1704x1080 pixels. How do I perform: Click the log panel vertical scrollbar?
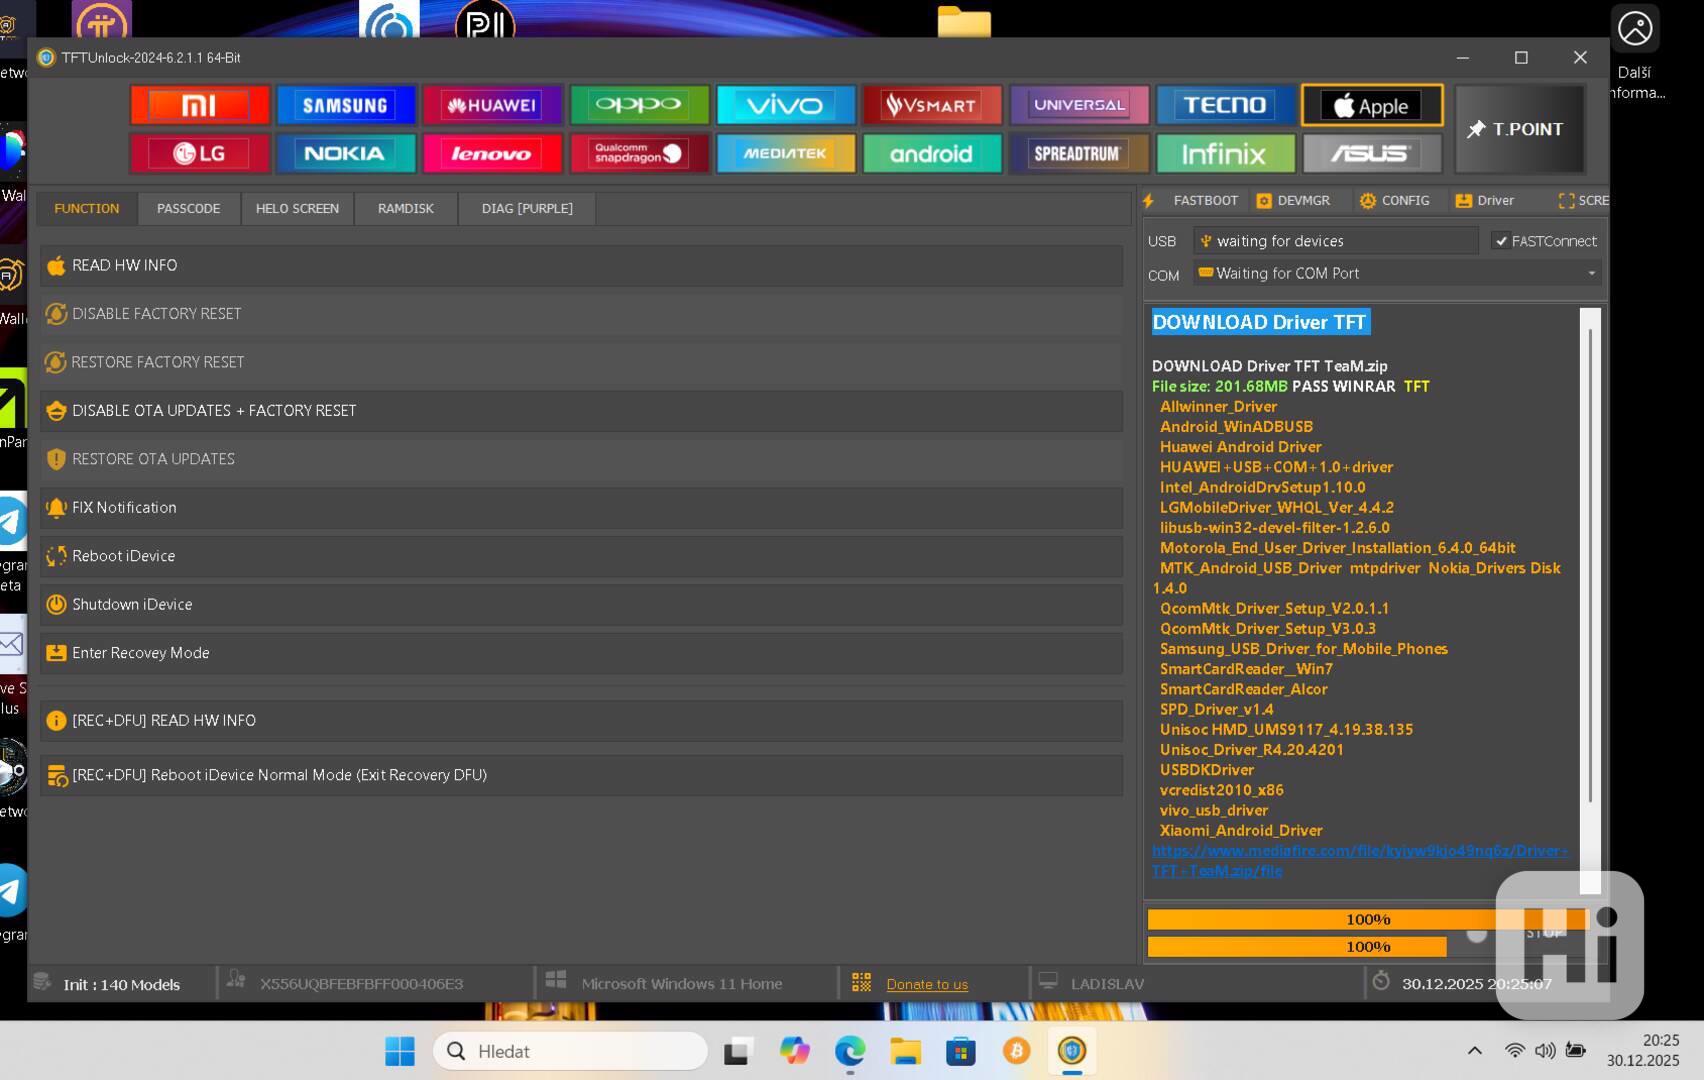1589,560
